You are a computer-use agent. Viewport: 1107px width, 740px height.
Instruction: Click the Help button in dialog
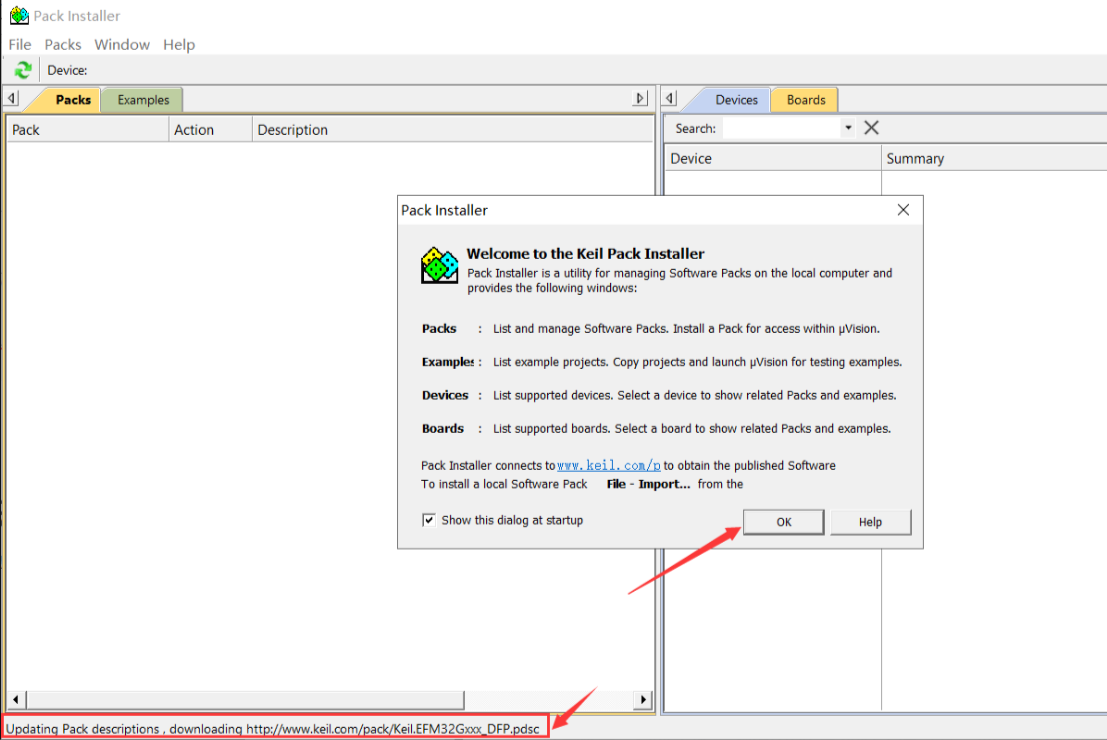coord(870,522)
